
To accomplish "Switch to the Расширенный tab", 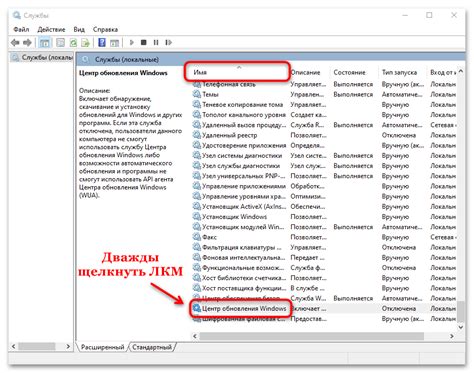I will (x=102, y=347).
